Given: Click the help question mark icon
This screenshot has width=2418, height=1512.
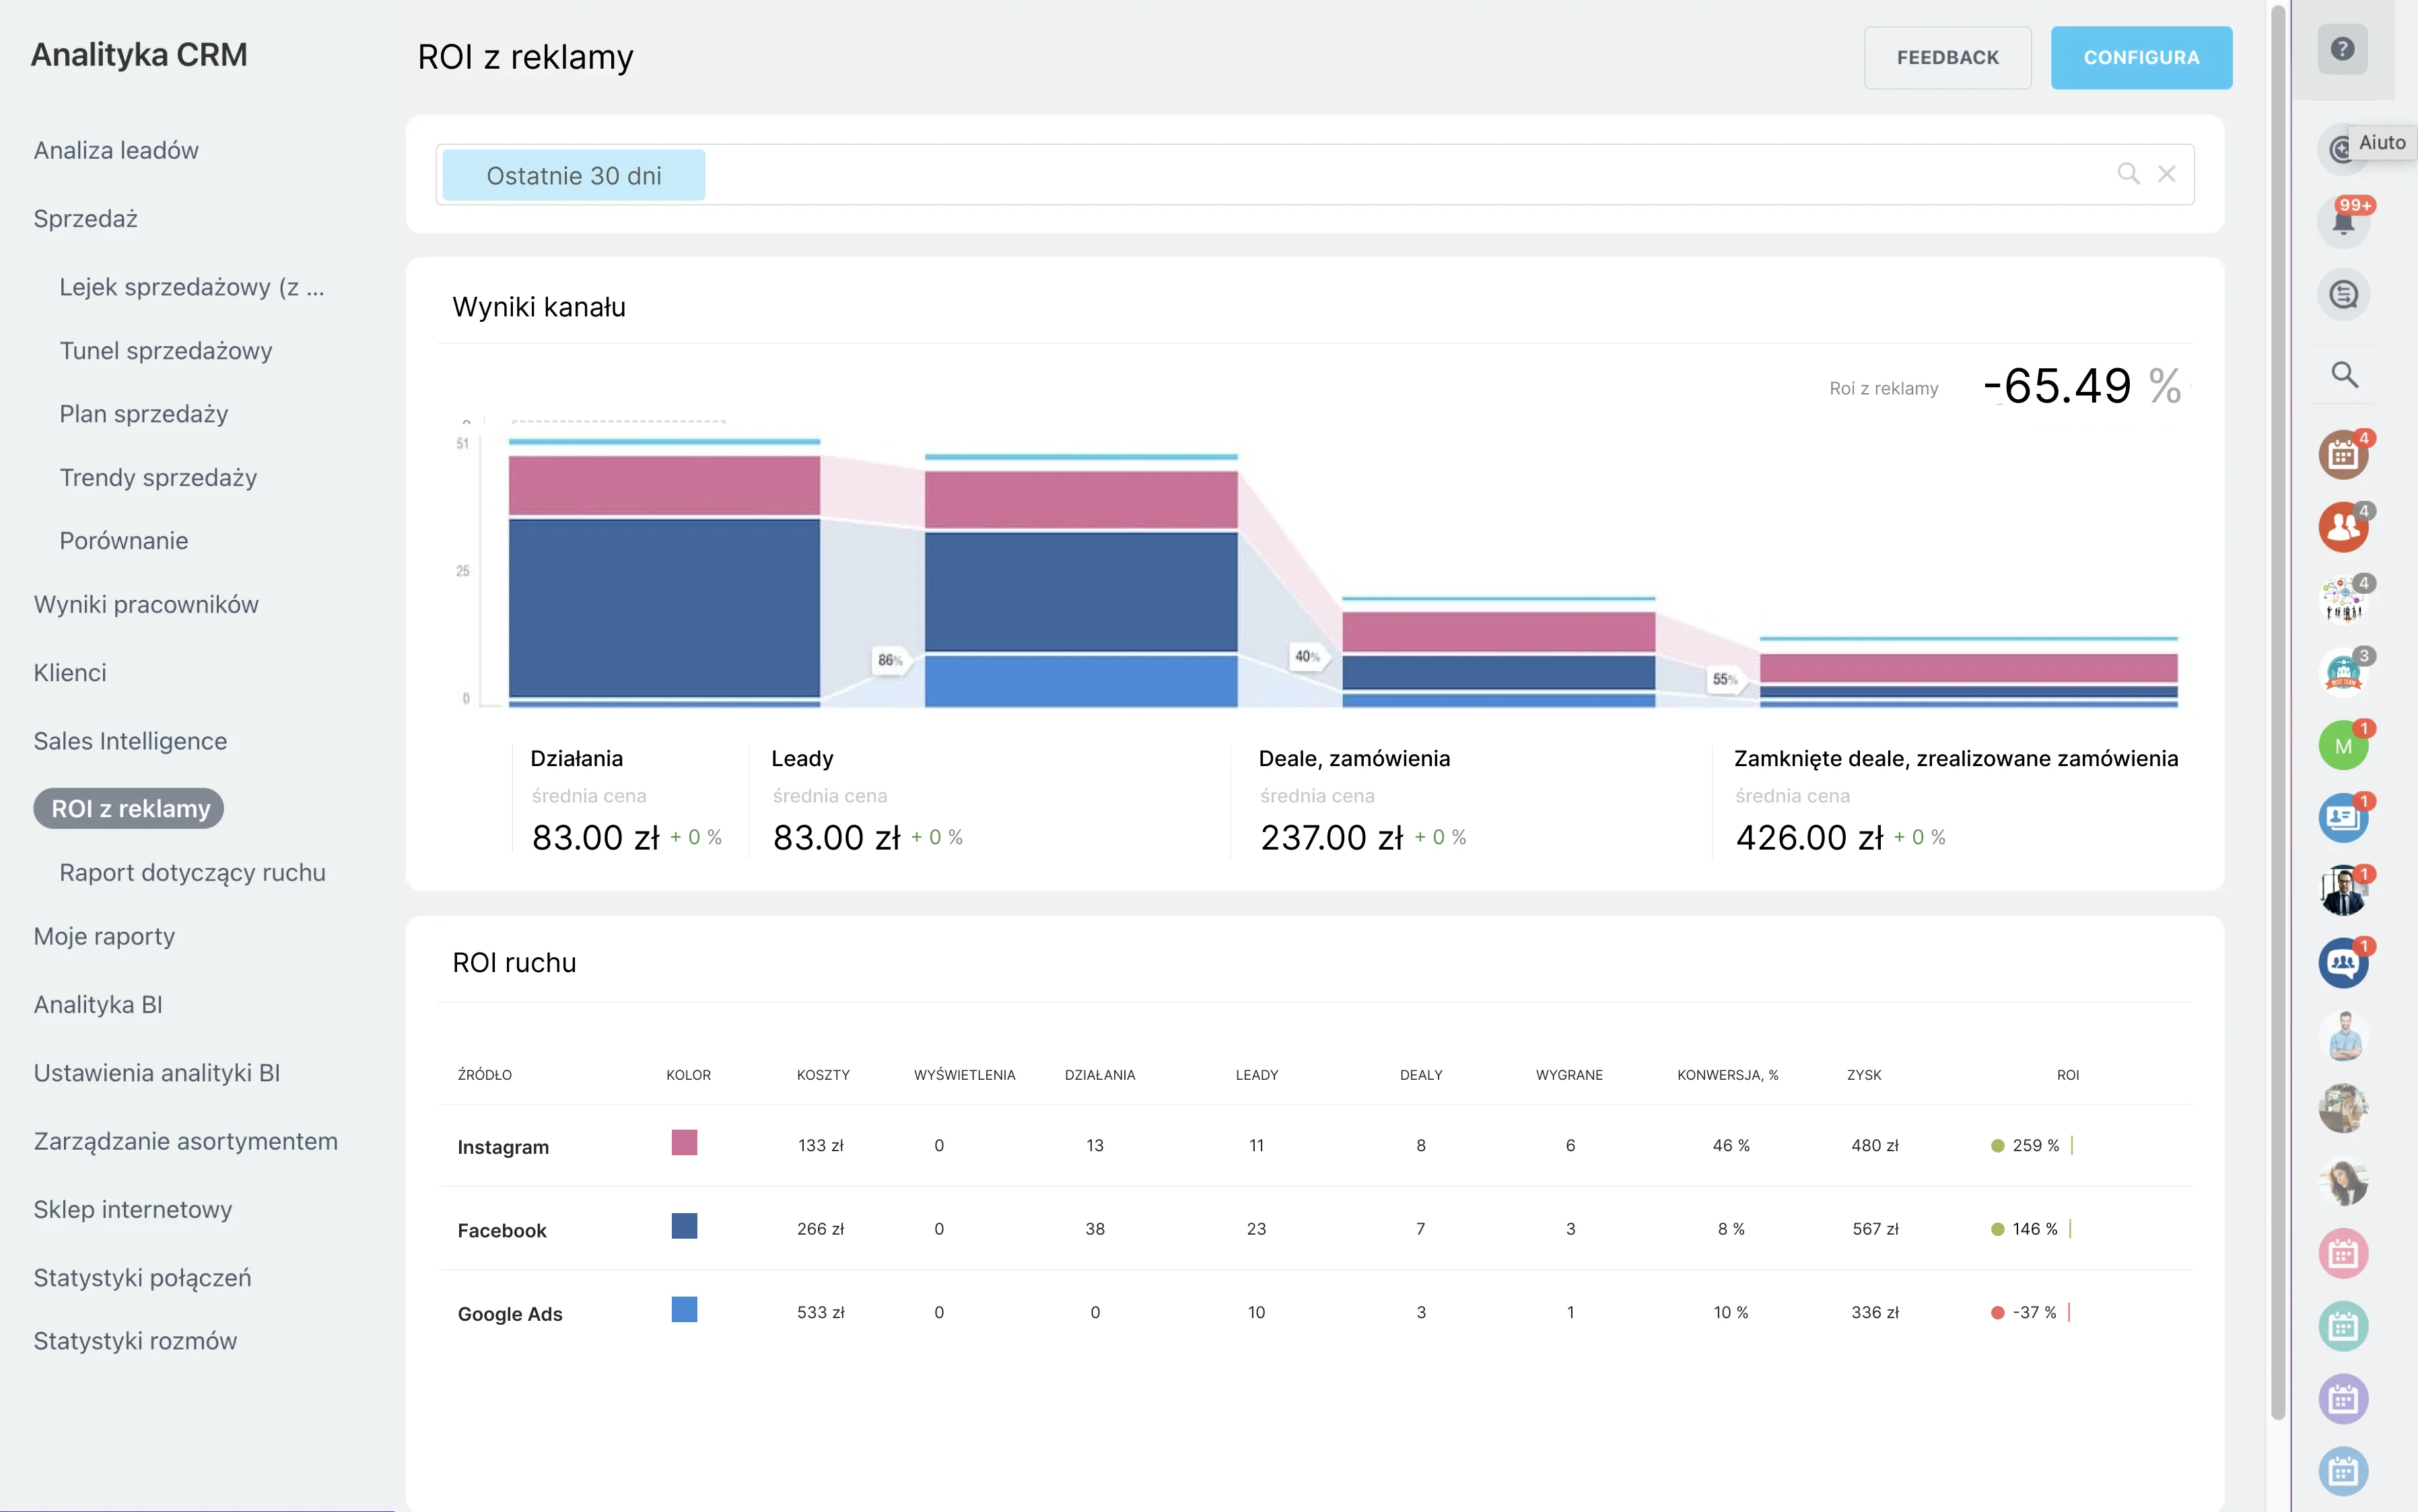Looking at the screenshot, I should 2342,49.
